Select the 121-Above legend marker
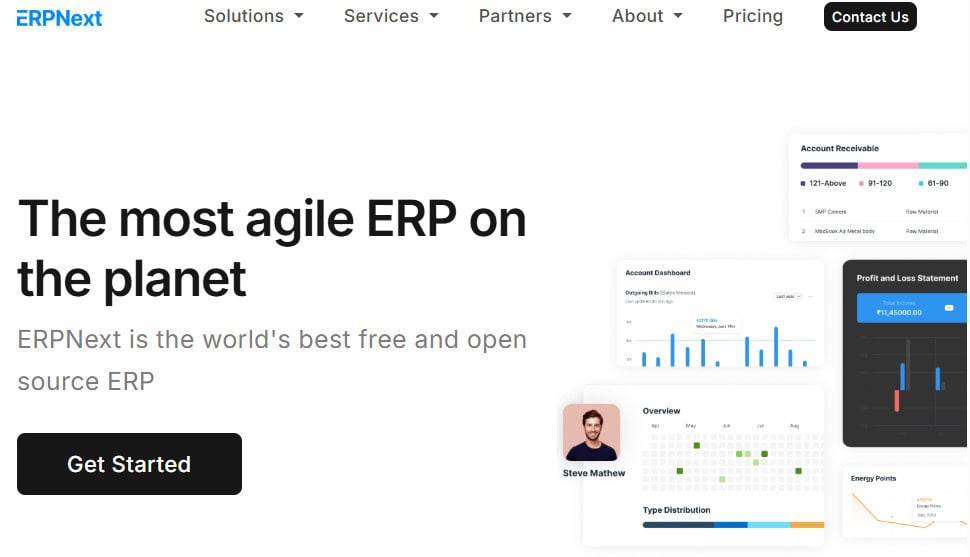The image size is (970, 557). coord(803,184)
